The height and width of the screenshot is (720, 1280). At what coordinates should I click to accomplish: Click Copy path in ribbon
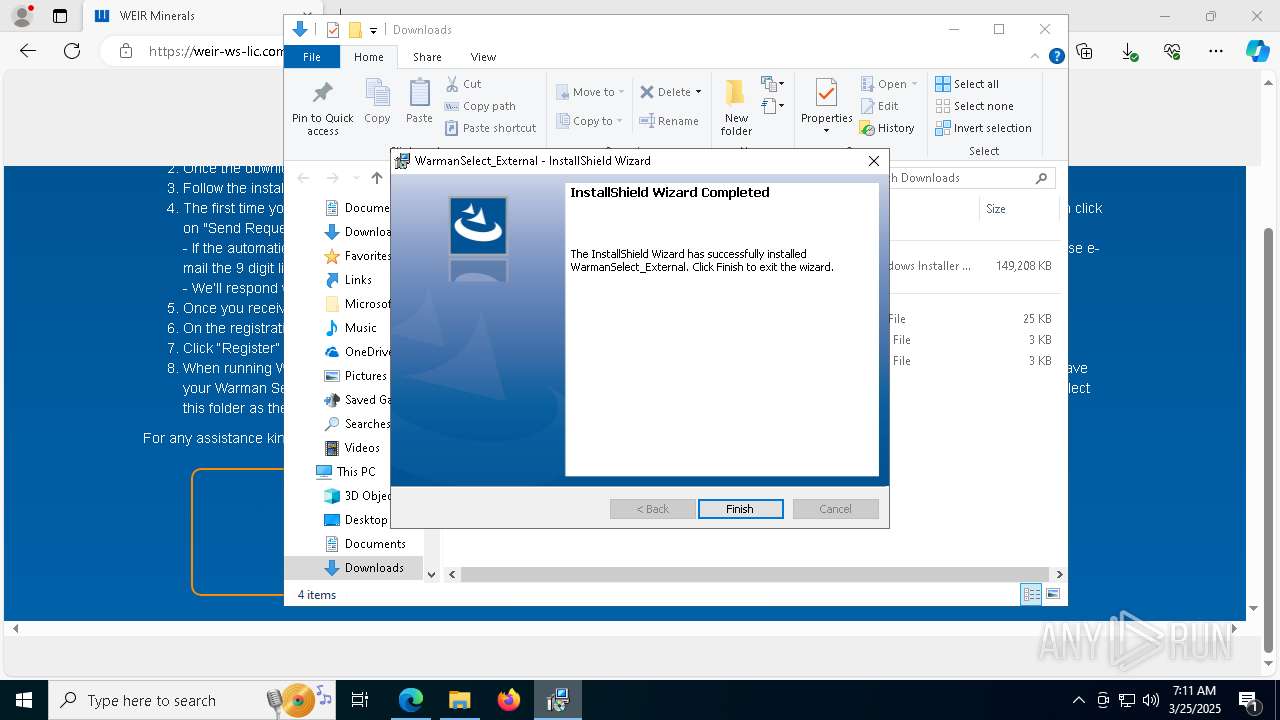pyautogui.click(x=480, y=106)
